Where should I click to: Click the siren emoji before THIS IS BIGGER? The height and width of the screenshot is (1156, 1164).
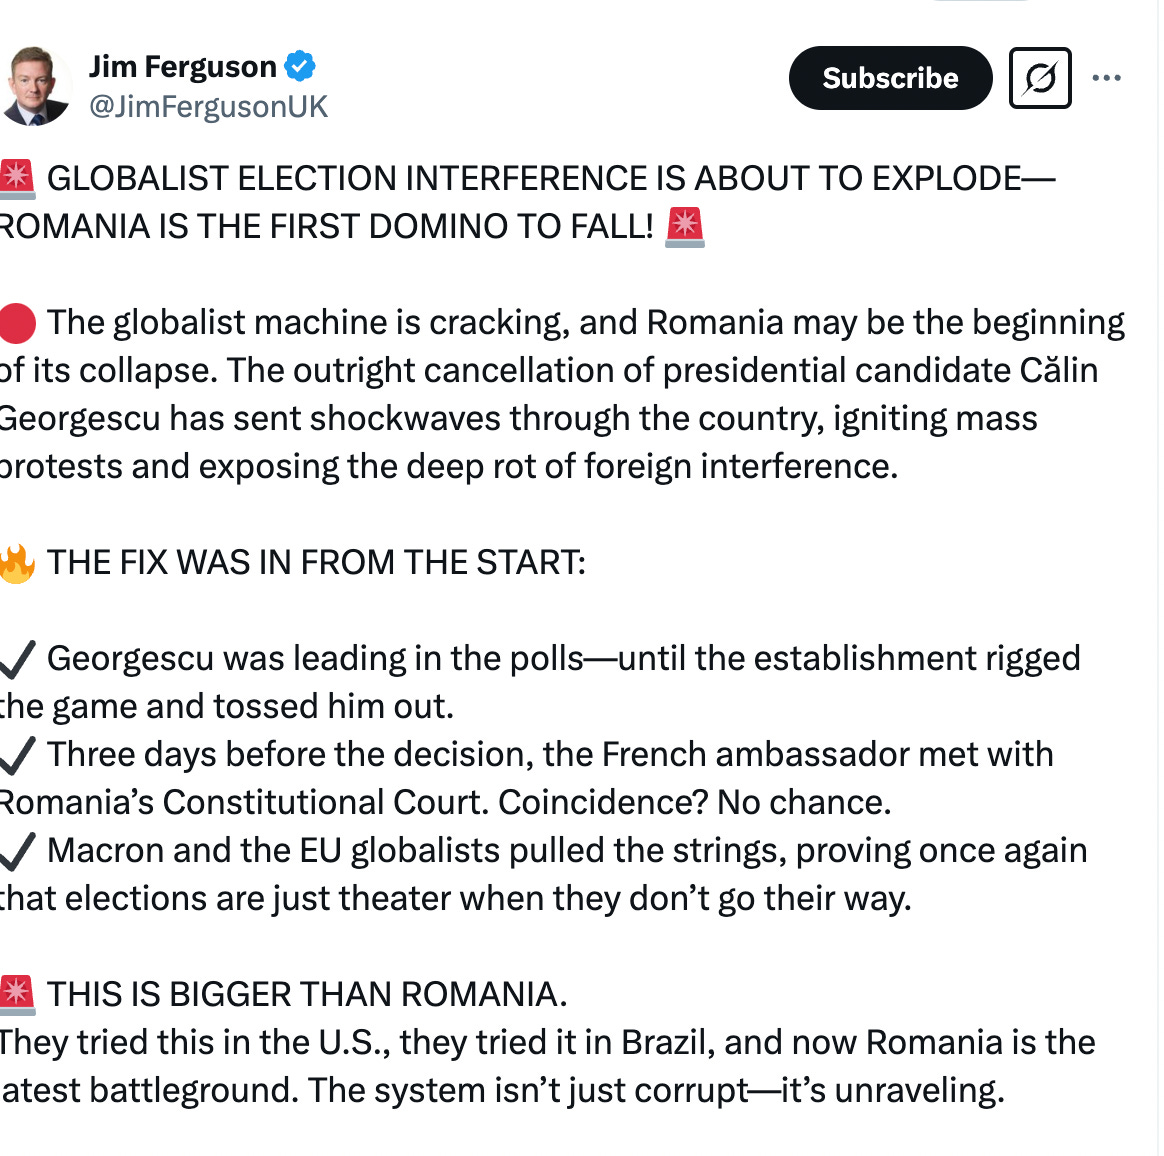tap(16, 995)
